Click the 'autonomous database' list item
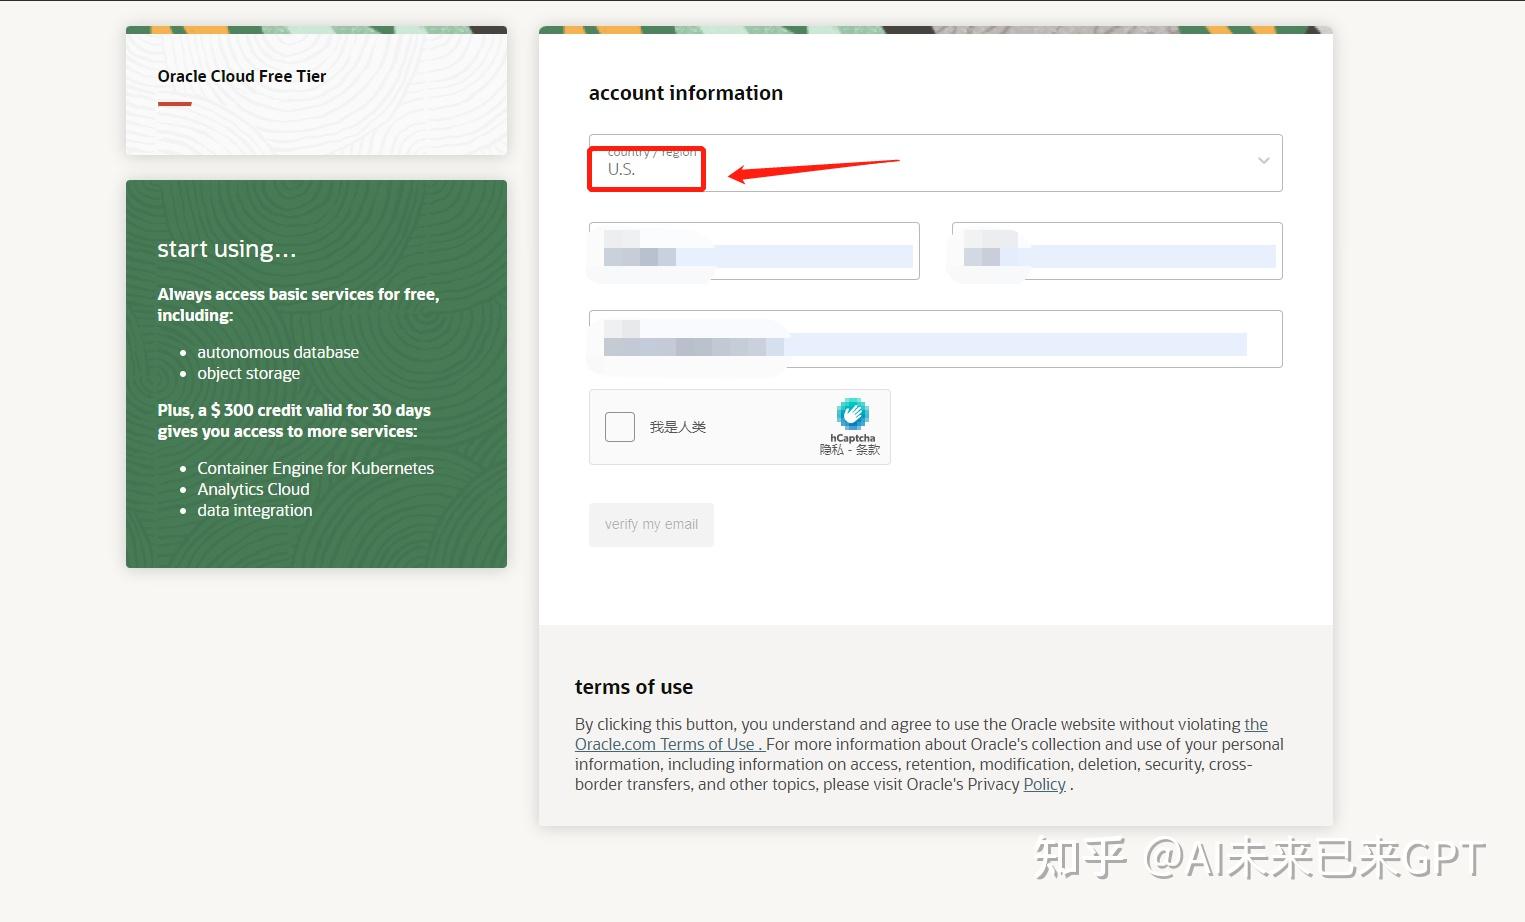 [x=278, y=352]
